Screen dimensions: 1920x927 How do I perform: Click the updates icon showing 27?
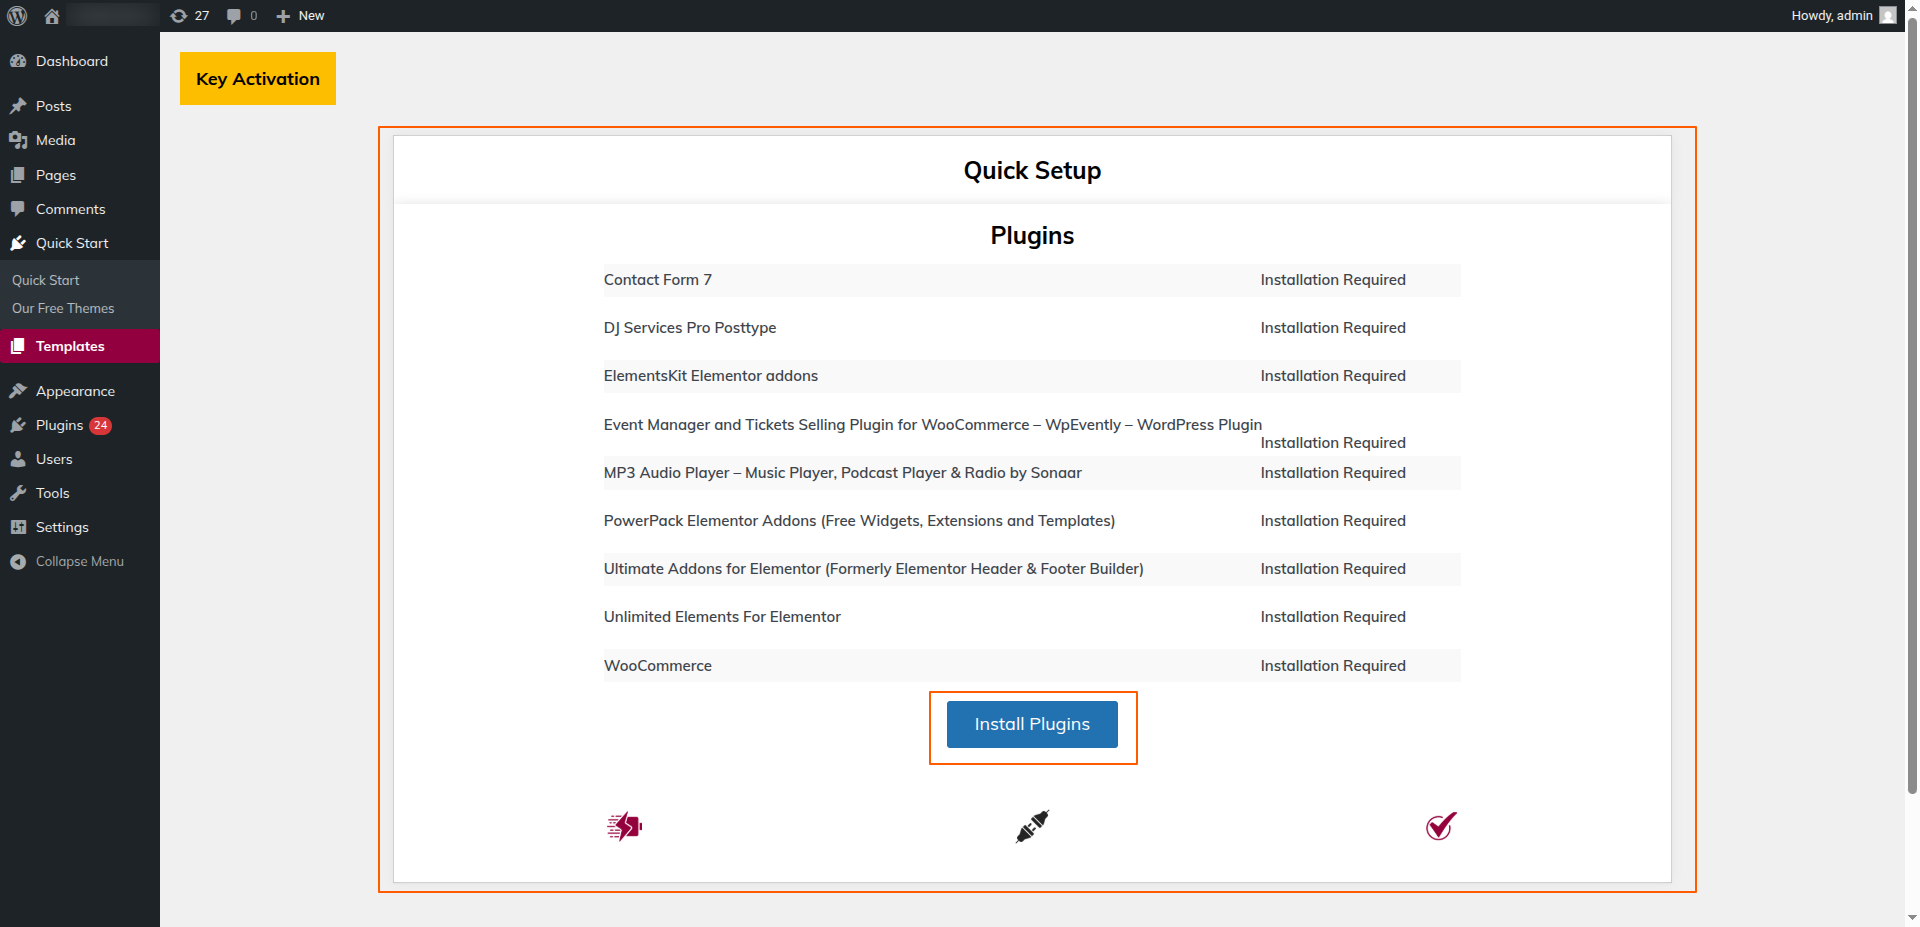[x=190, y=16]
